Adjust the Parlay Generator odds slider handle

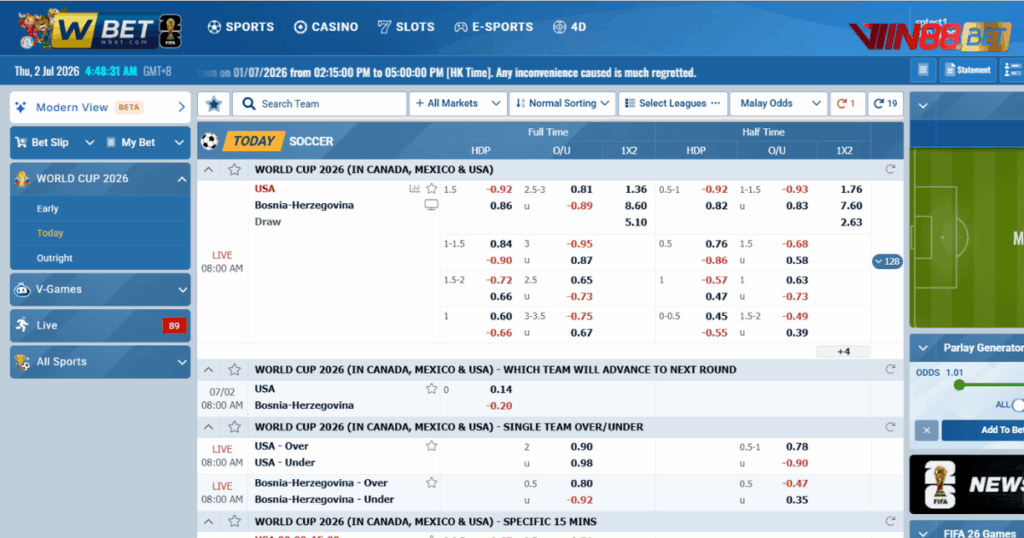tap(959, 385)
